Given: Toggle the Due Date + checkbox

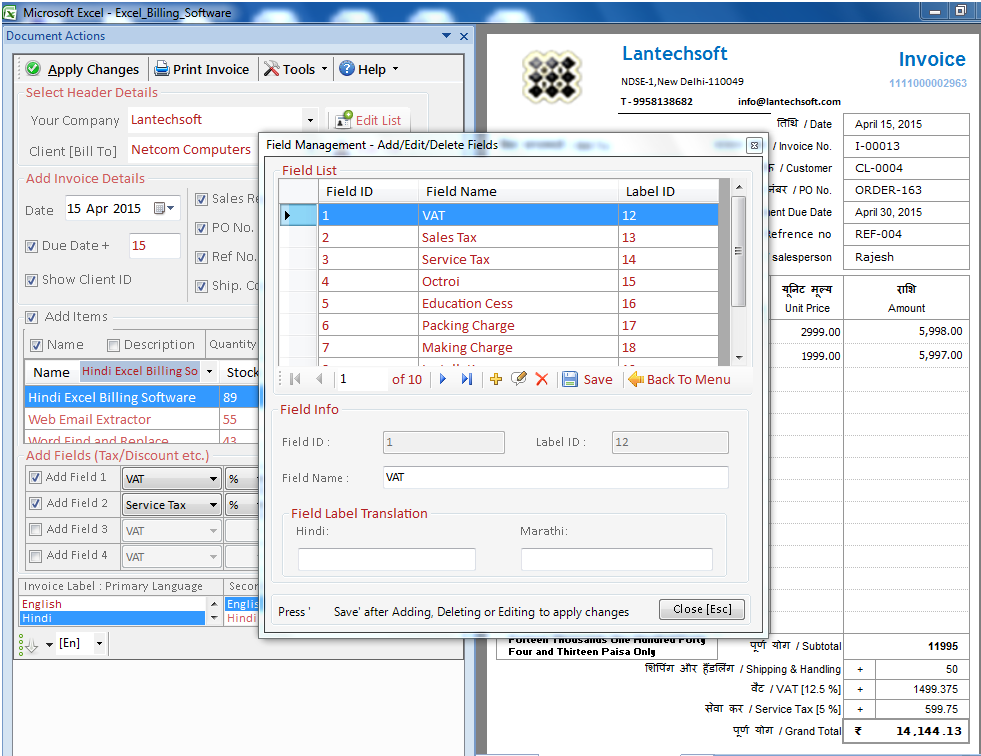Looking at the screenshot, I should pyautogui.click(x=32, y=247).
